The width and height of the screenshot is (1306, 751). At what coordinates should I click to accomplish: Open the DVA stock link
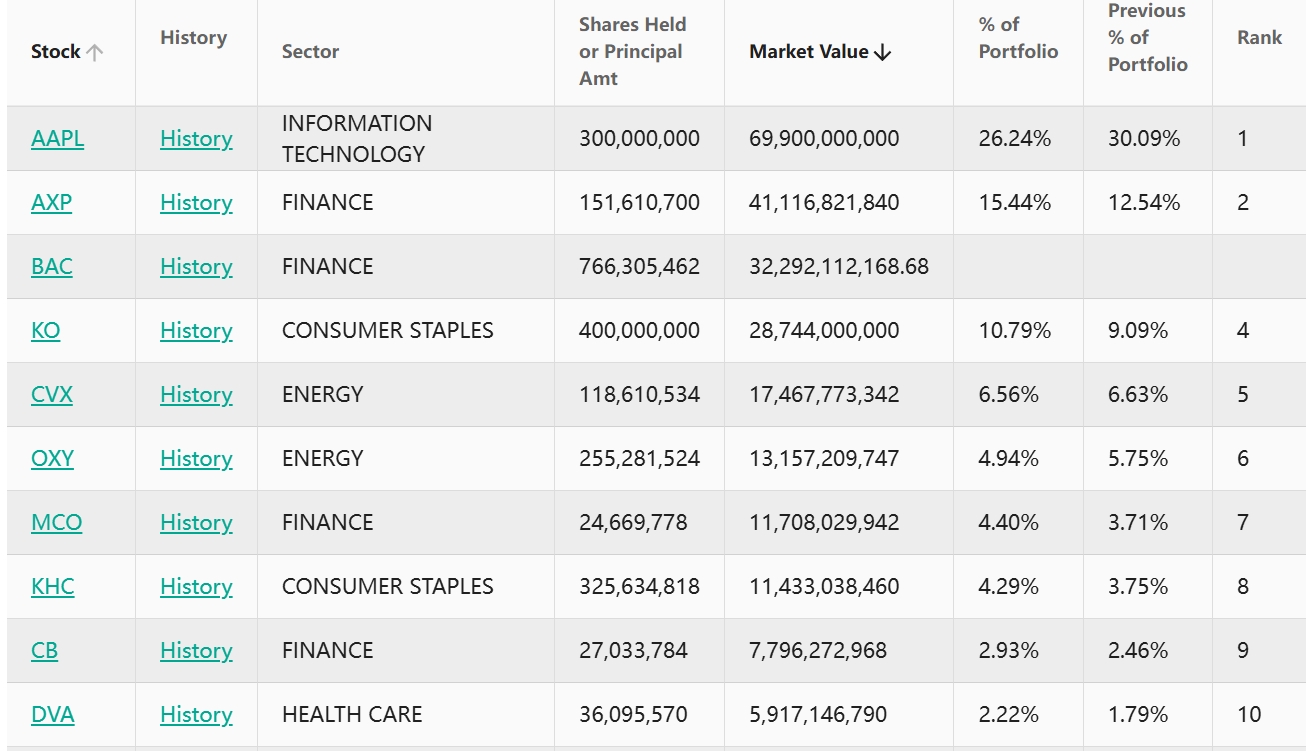point(52,715)
